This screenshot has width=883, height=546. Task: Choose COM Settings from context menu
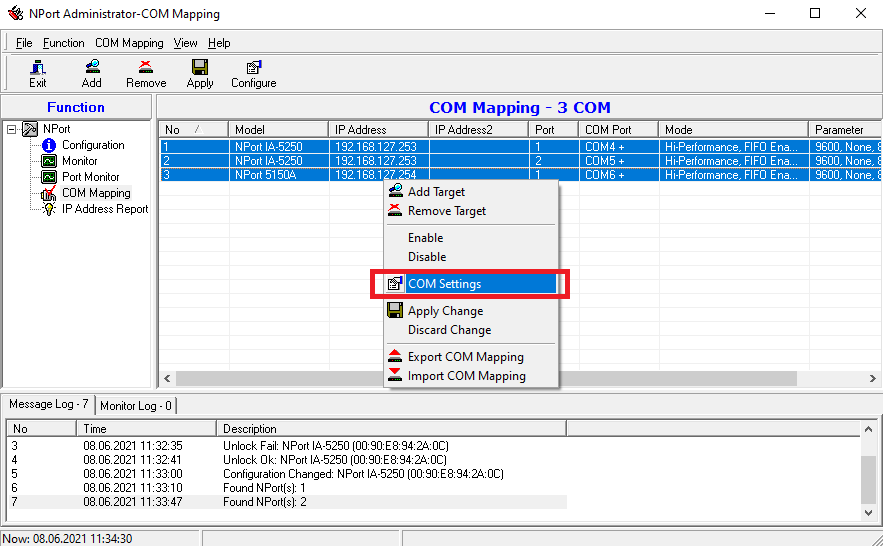click(444, 284)
